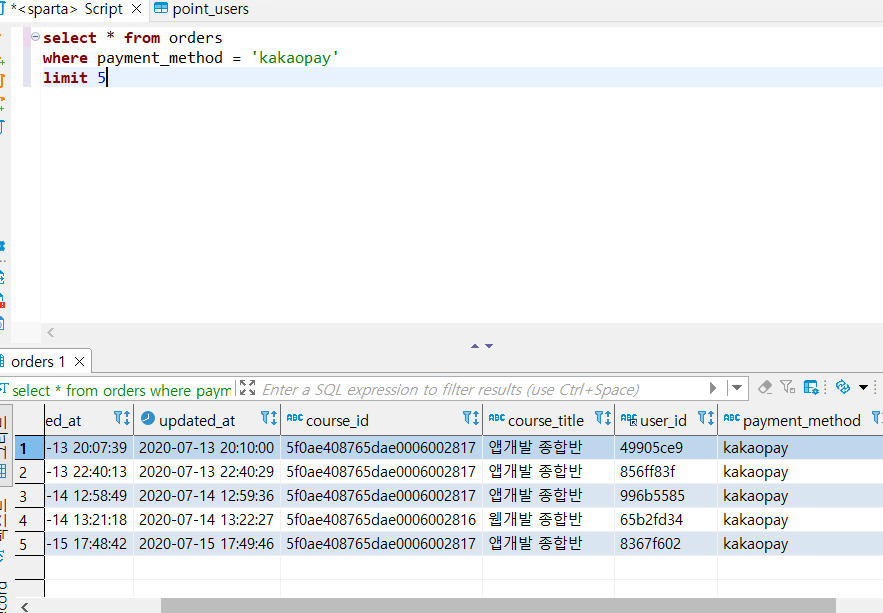883x613 pixels.
Task: Open the filter history dropdown
Action: click(x=737, y=388)
